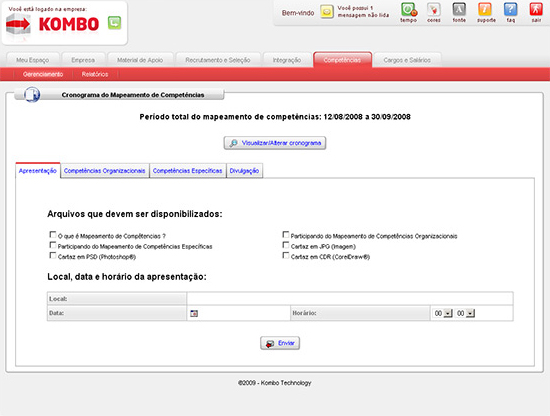Screen dimensions: 550x416
Task: Click the suporte support icon
Action: click(x=485, y=9)
